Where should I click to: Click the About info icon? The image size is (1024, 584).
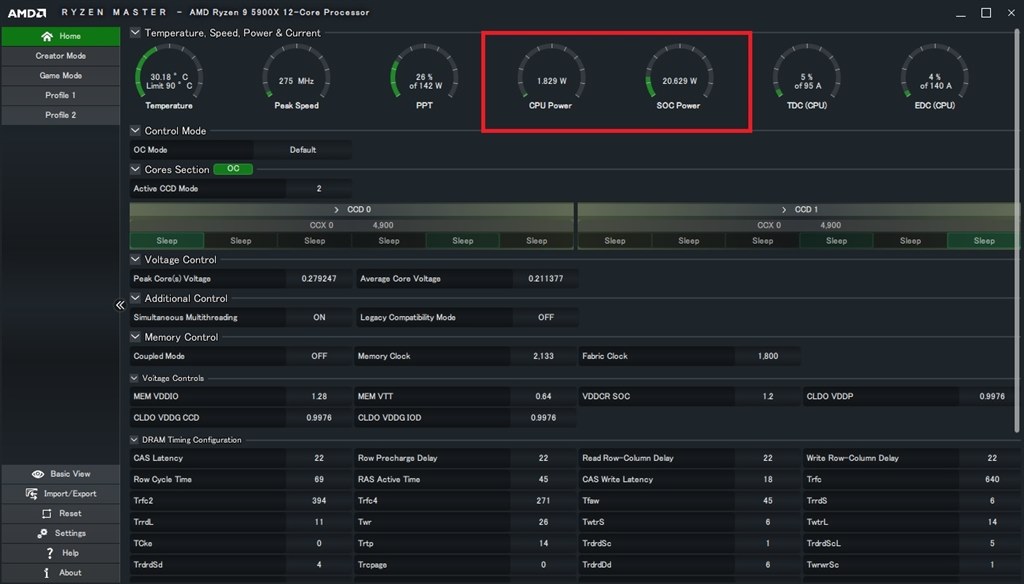[x=46, y=573]
